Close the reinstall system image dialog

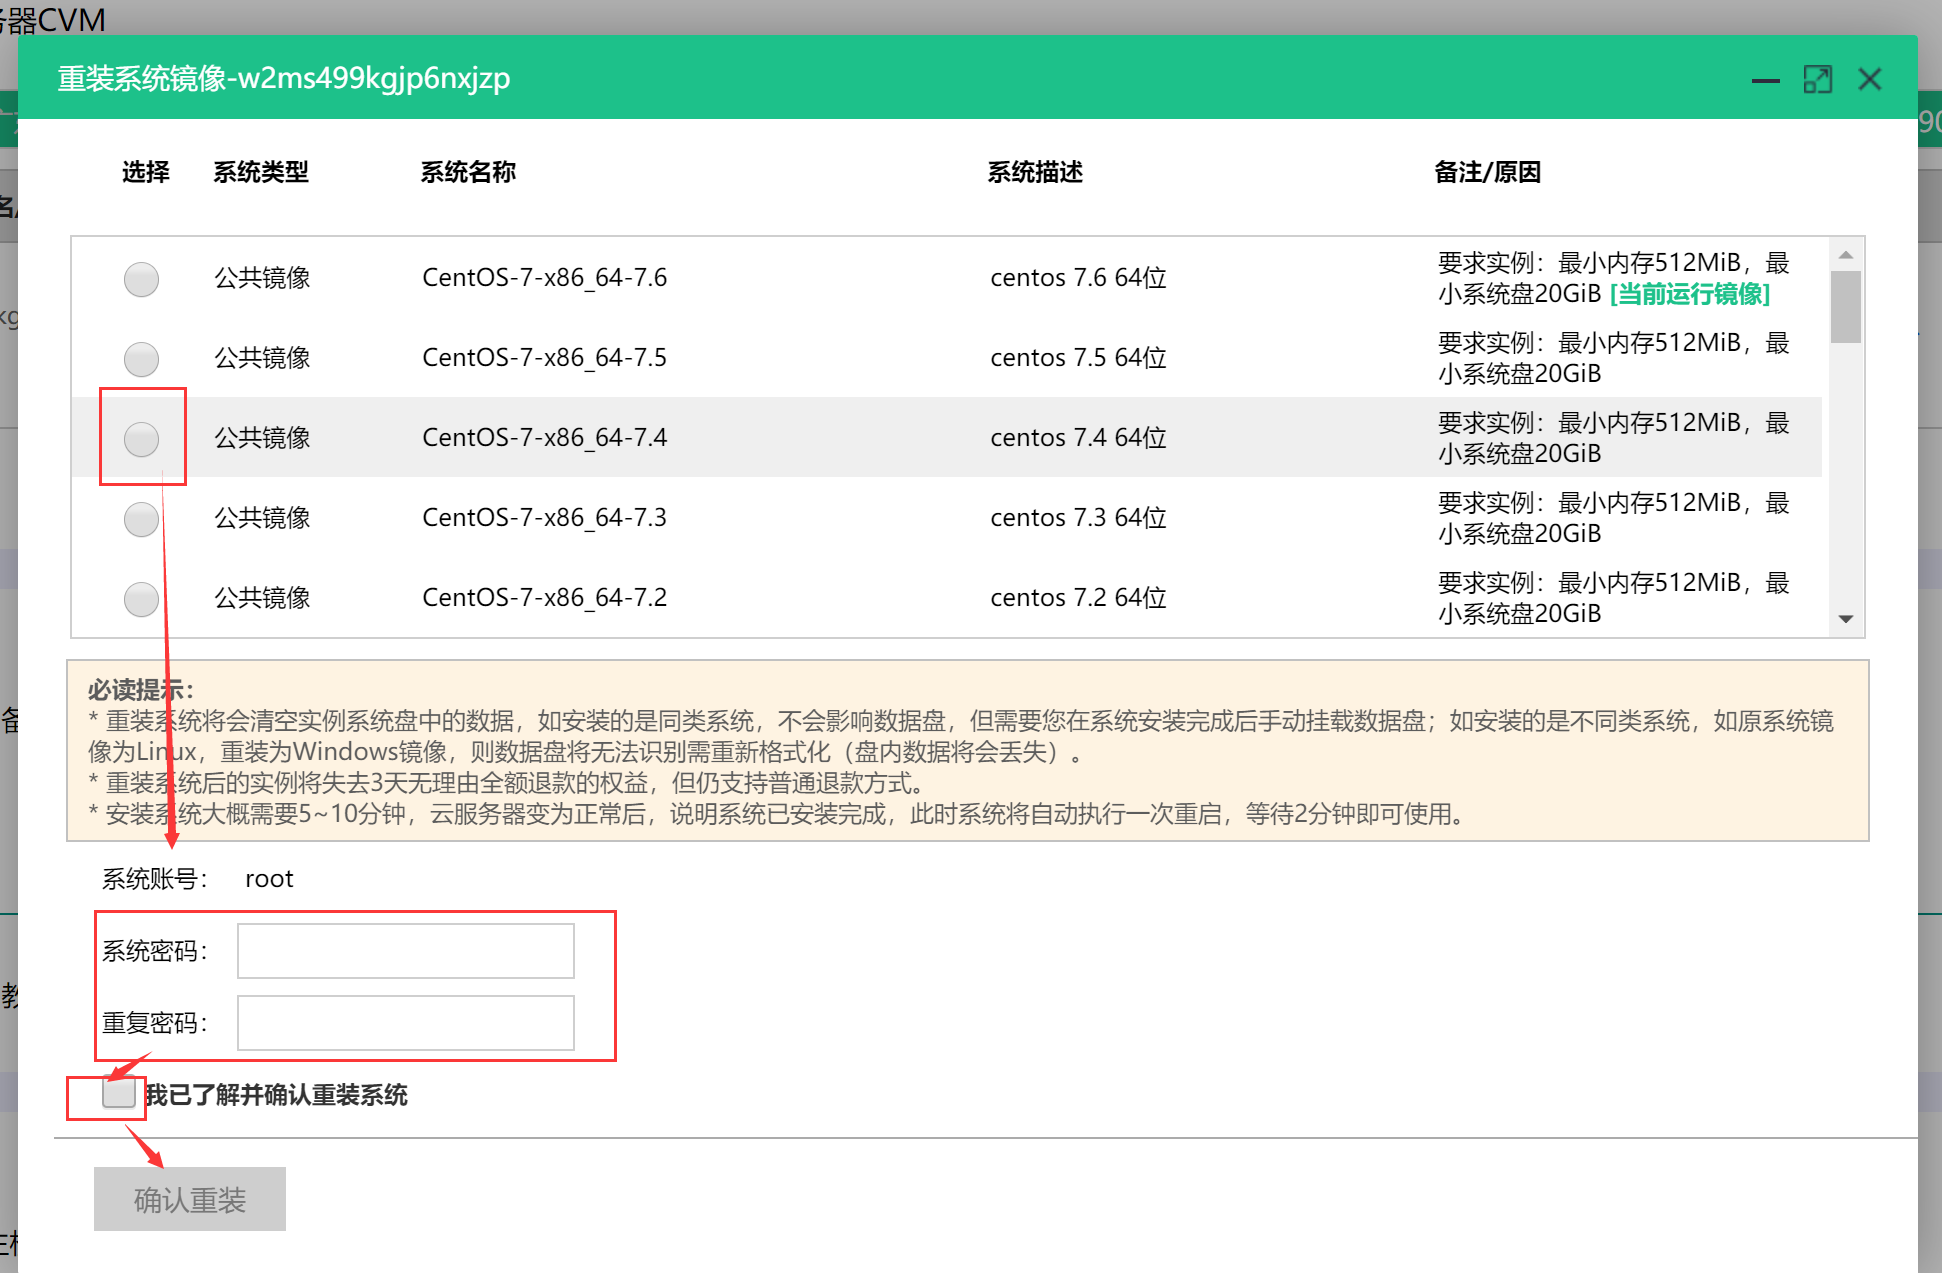point(1870,79)
